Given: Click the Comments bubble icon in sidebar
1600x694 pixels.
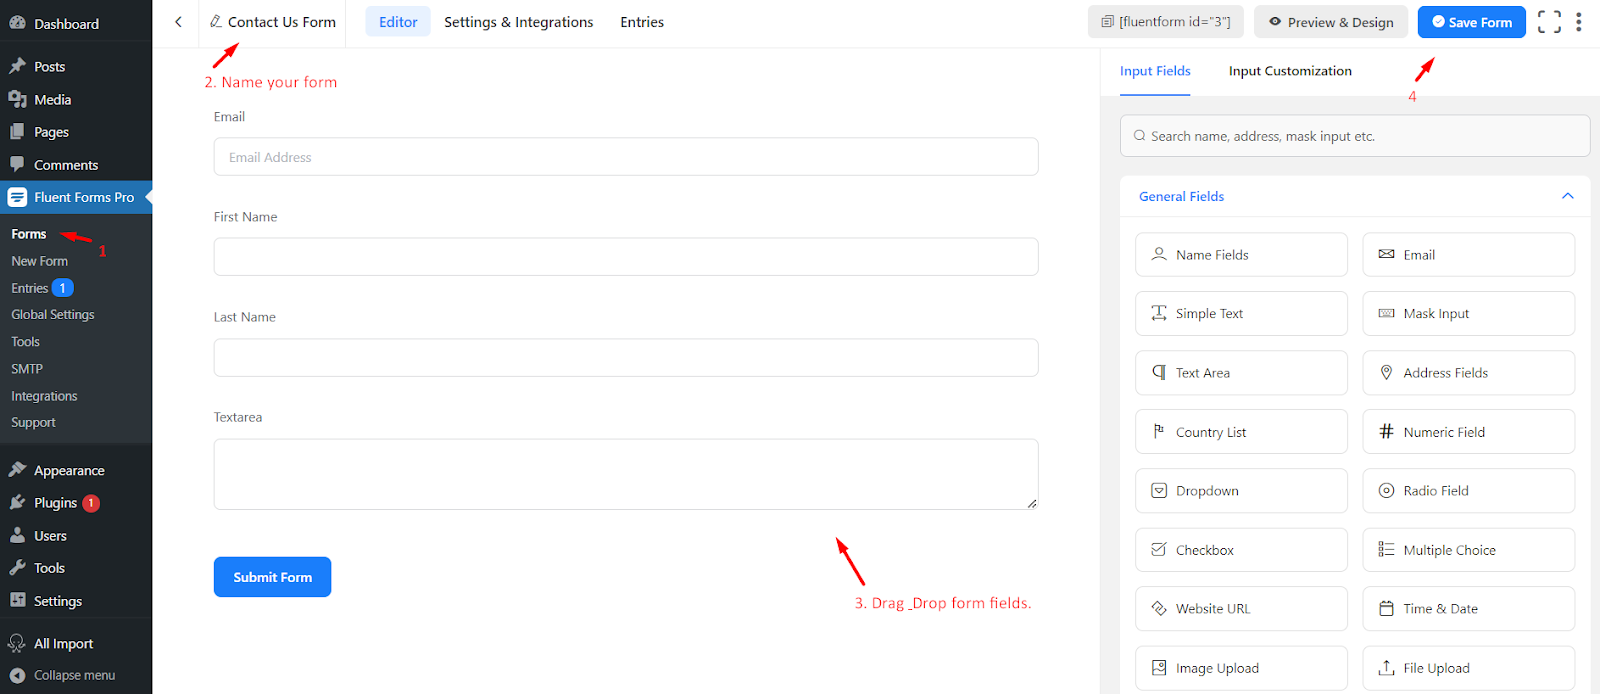Looking at the screenshot, I should 17,164.
